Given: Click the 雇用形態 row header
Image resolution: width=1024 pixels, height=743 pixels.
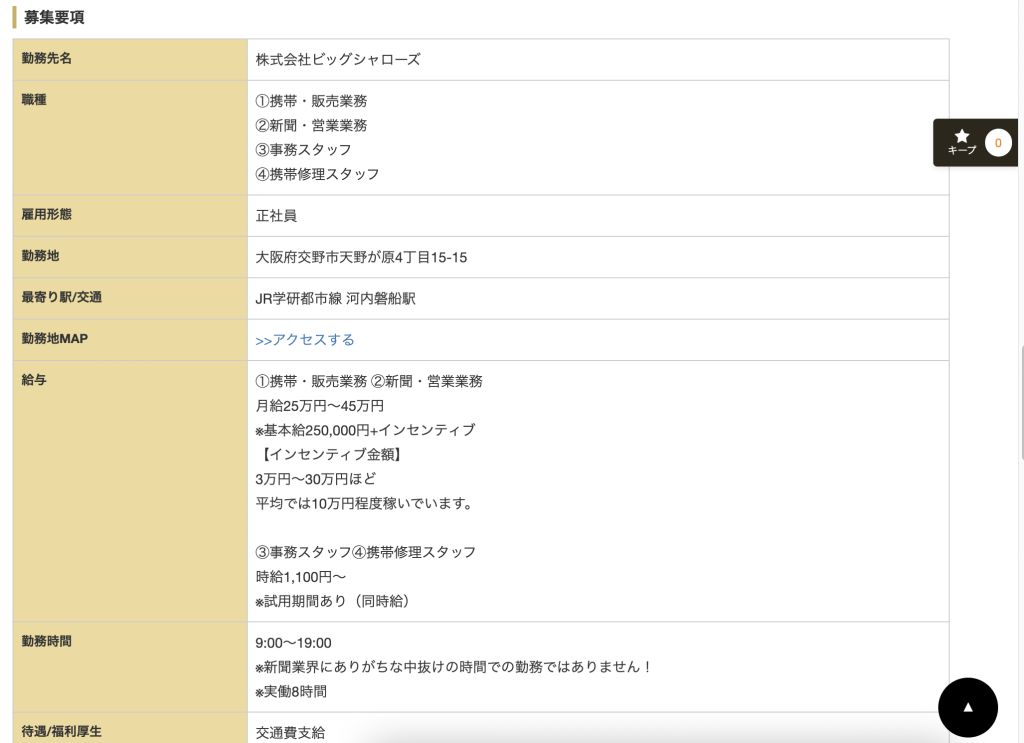Looking at the screenshot, I should (x=47, y=215).
